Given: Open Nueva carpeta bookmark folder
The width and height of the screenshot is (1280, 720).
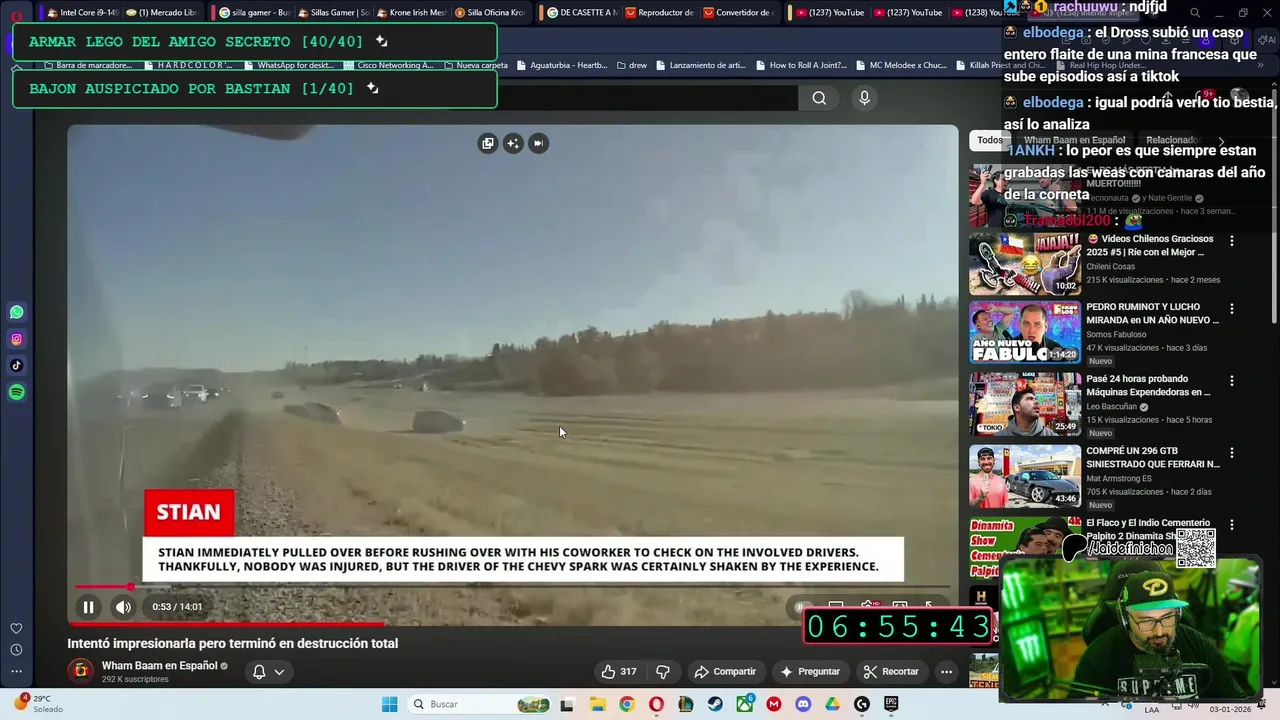Looking at the screenshot, I should (x=475, y=65).
